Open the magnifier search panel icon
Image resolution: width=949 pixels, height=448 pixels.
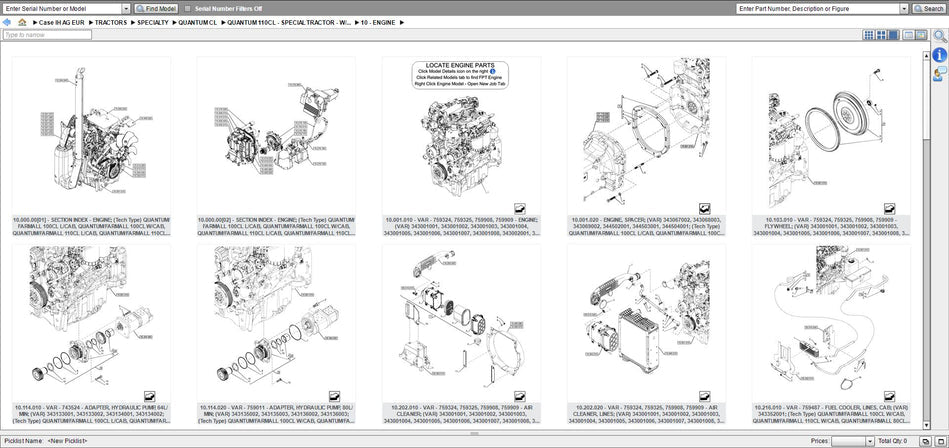[x=940, y=35]
